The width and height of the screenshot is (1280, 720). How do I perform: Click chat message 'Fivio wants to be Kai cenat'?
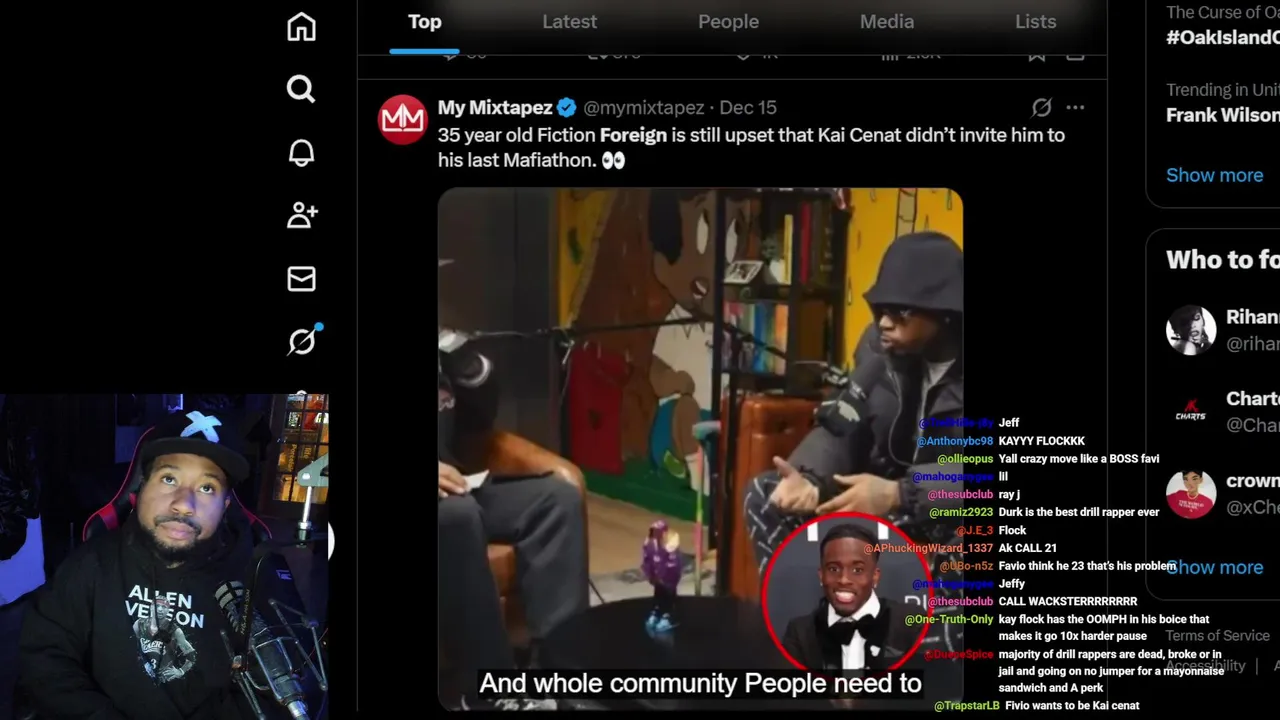[1072, 706]
